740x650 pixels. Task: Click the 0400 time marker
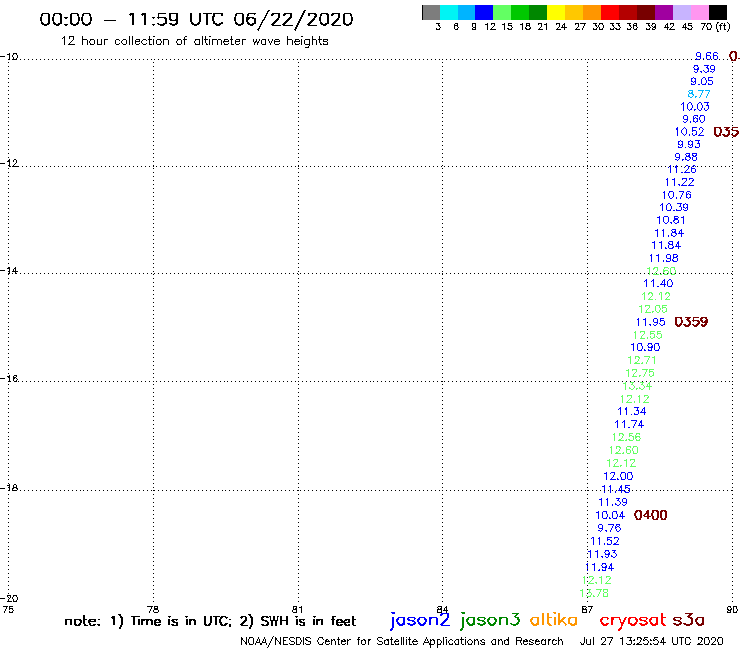coord(651,515)
